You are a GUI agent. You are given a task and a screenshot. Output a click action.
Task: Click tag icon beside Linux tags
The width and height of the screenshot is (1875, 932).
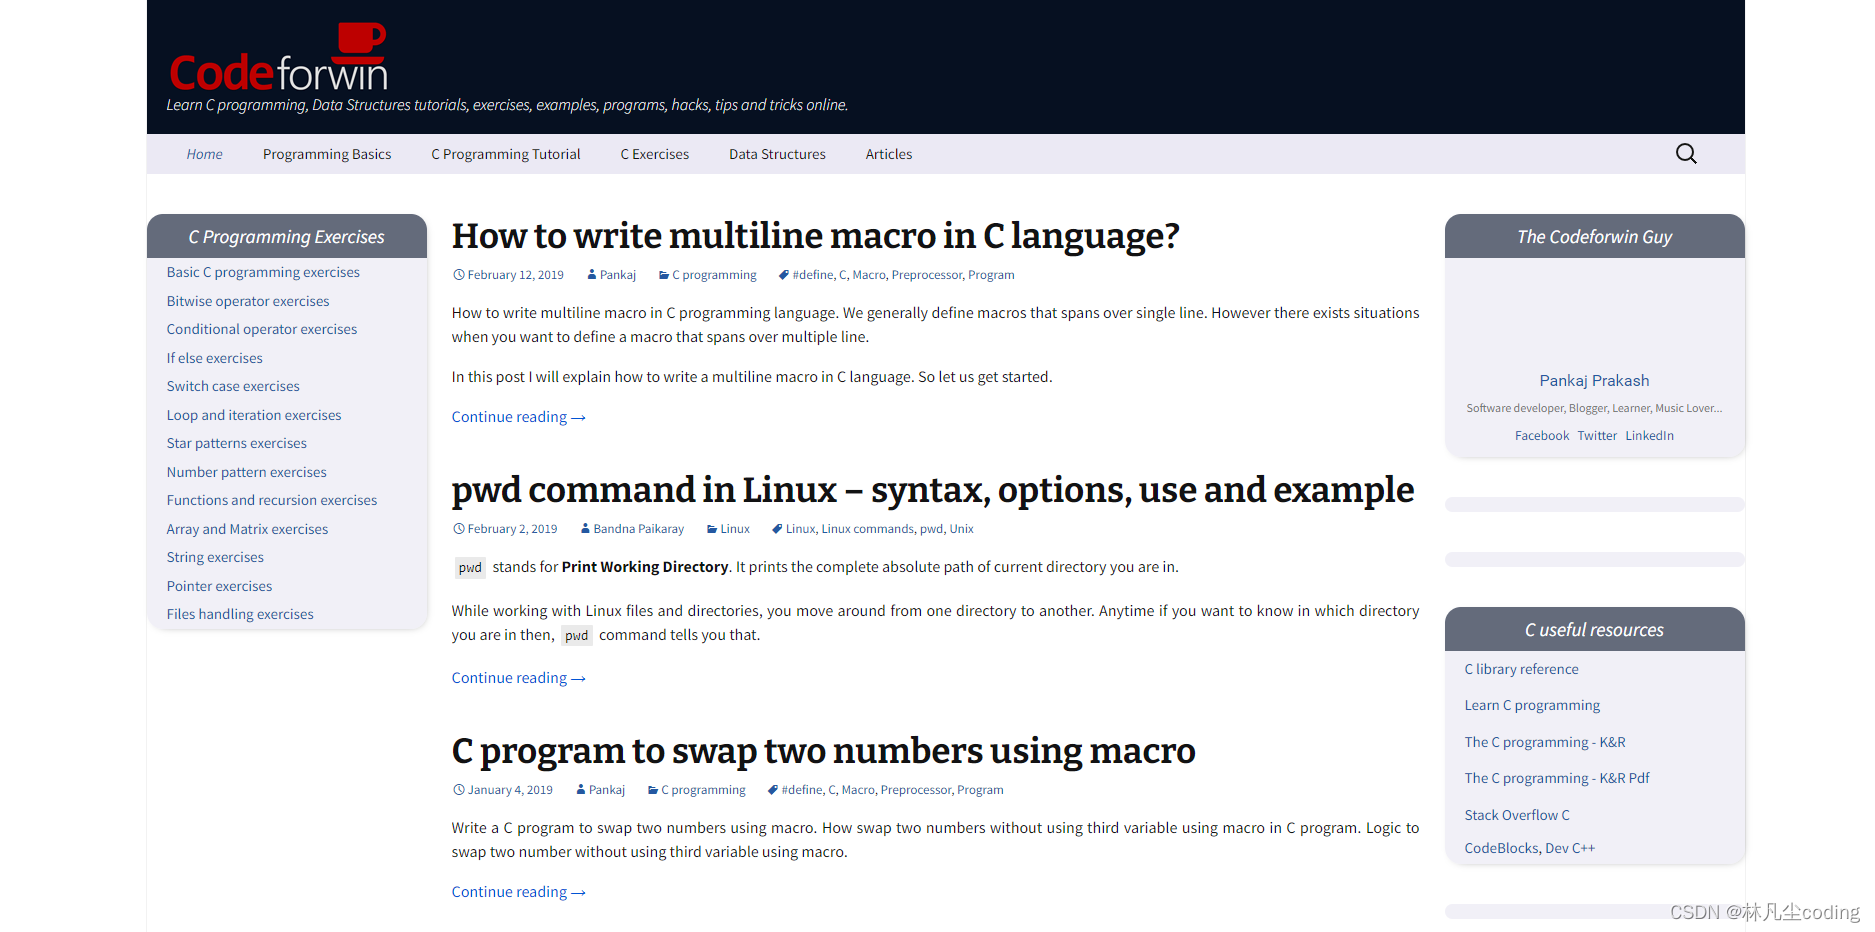(777, 529)
